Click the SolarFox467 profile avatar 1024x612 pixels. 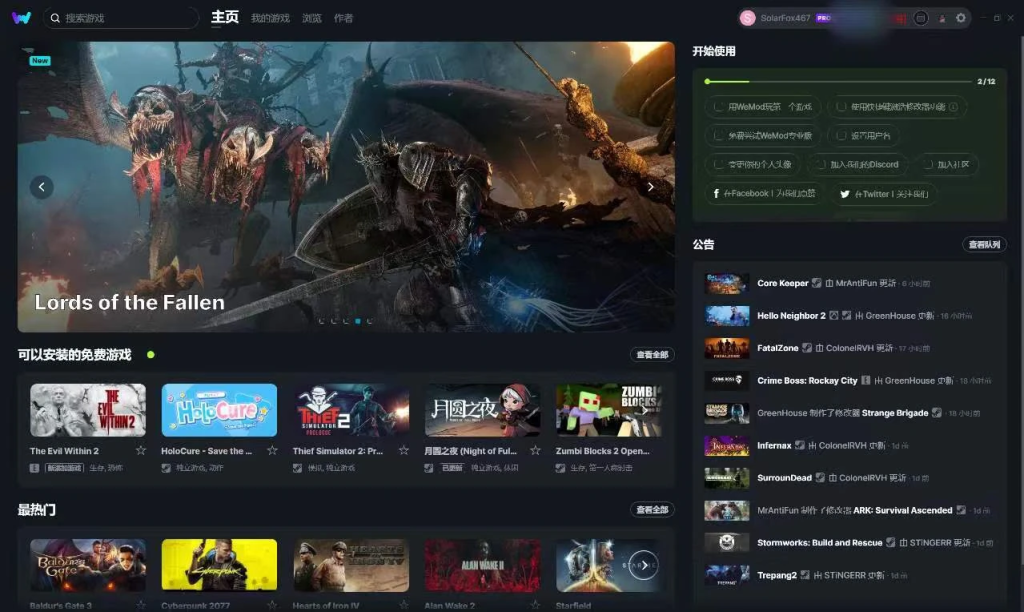748,18
